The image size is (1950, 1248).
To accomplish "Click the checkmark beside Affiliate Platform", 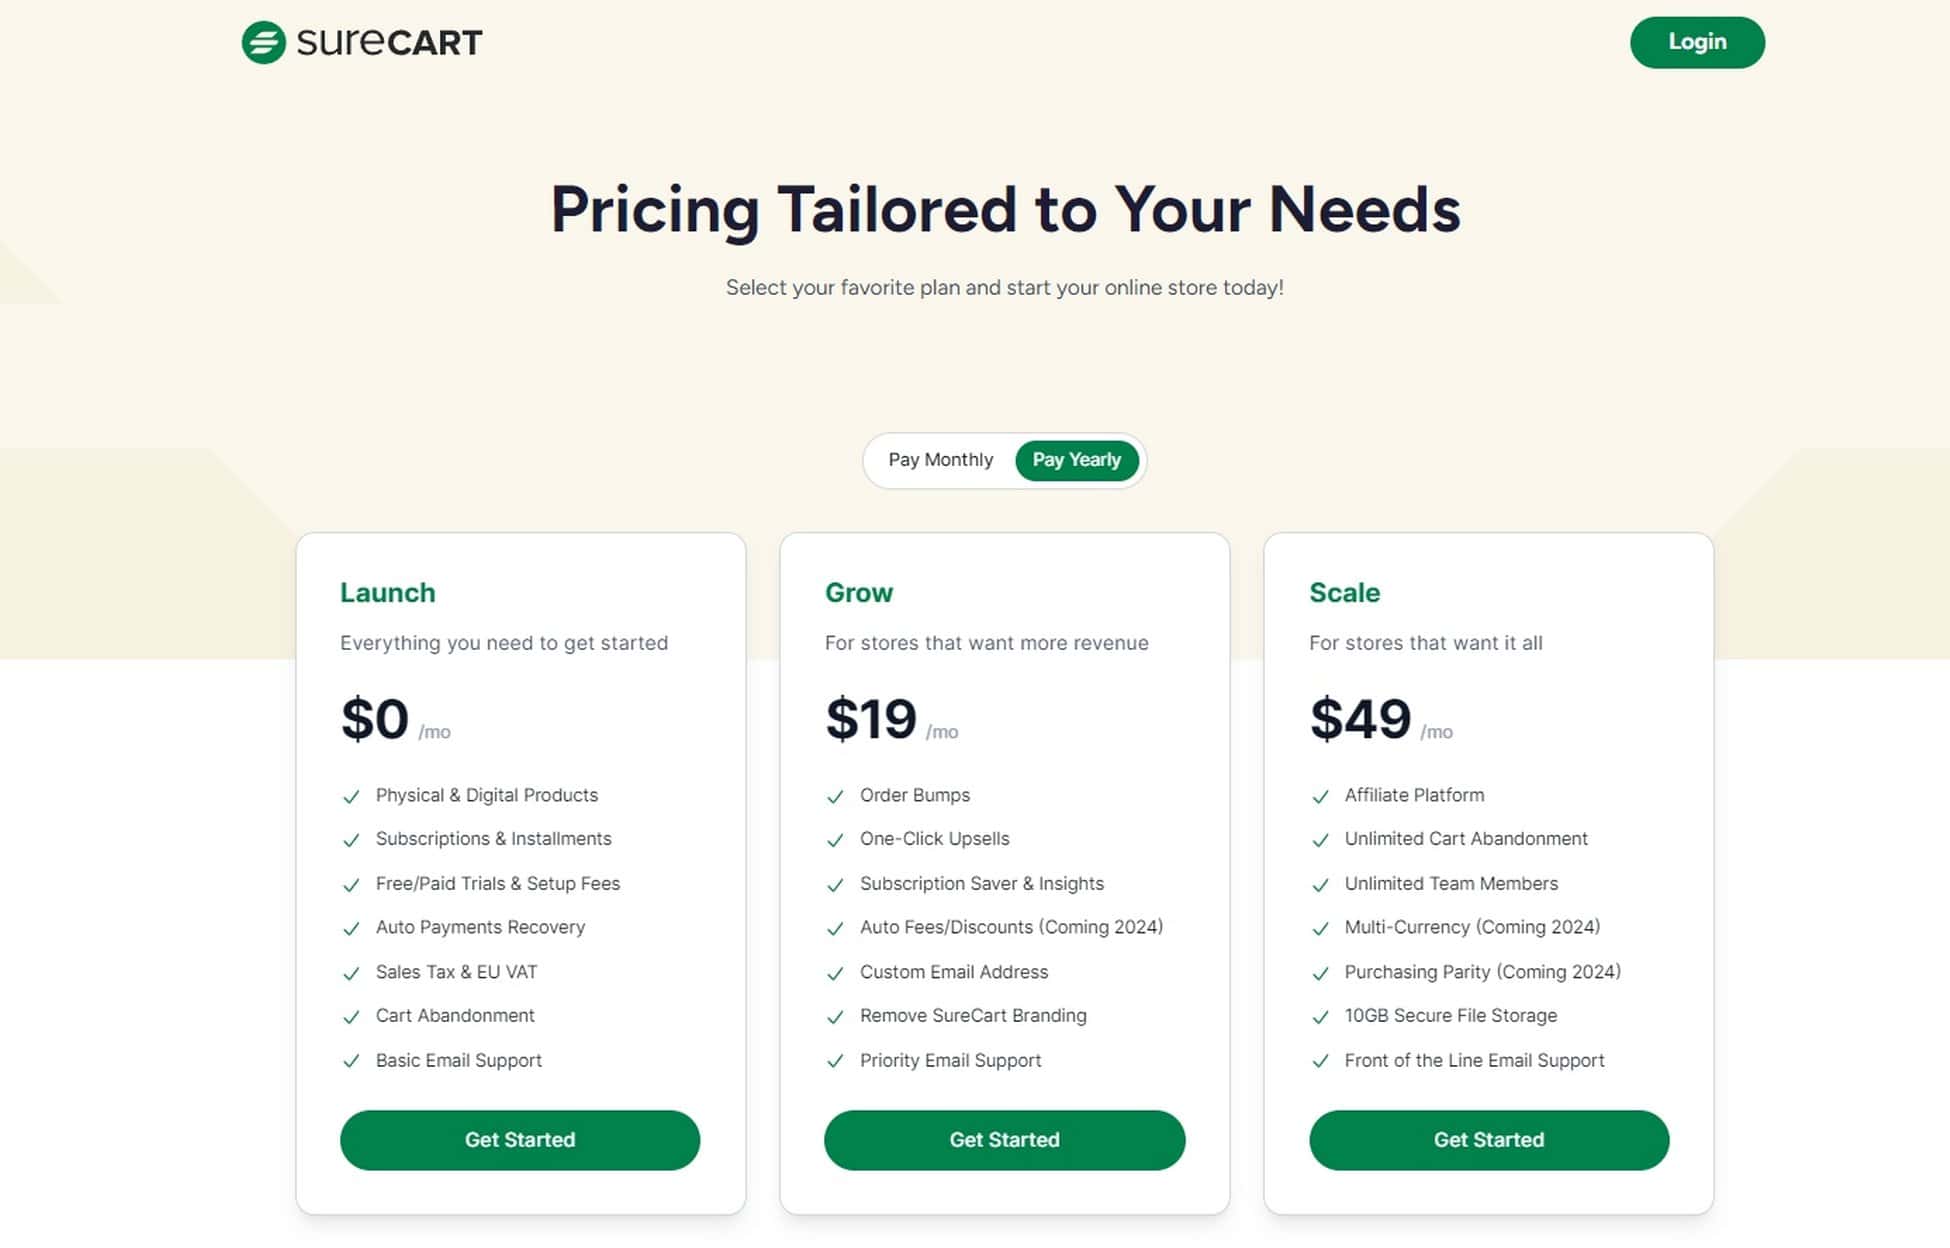I will [1320, 795].
